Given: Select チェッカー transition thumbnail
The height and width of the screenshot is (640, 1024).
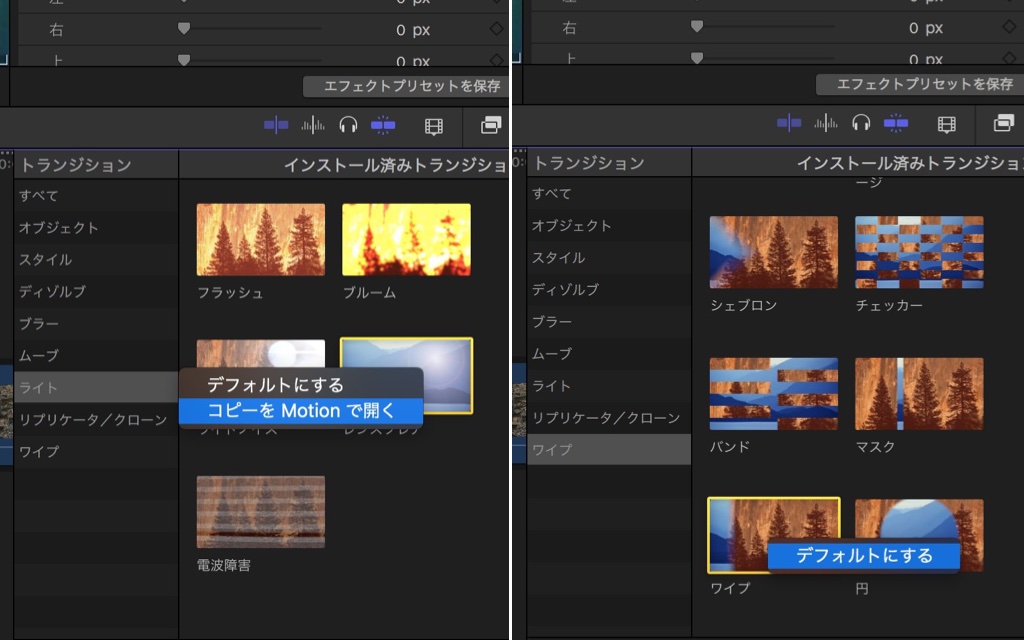Looking at the screenshot, I should click(x=920, y=252).
